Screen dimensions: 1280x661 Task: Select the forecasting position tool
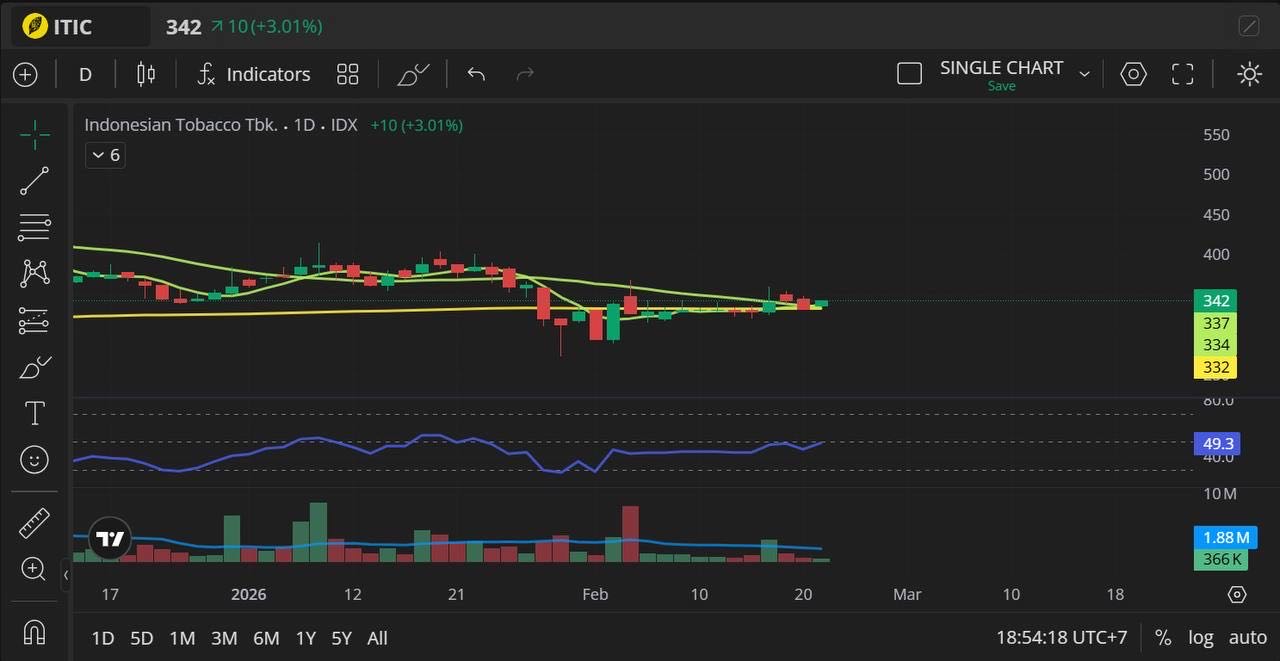tap(34, 320)
